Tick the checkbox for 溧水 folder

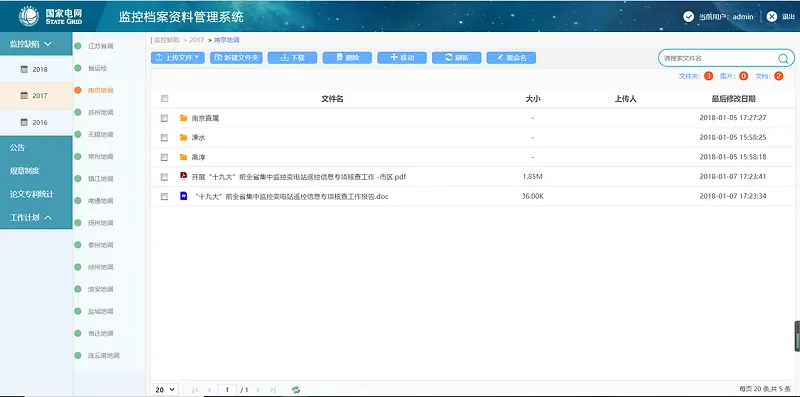[164, 138]
